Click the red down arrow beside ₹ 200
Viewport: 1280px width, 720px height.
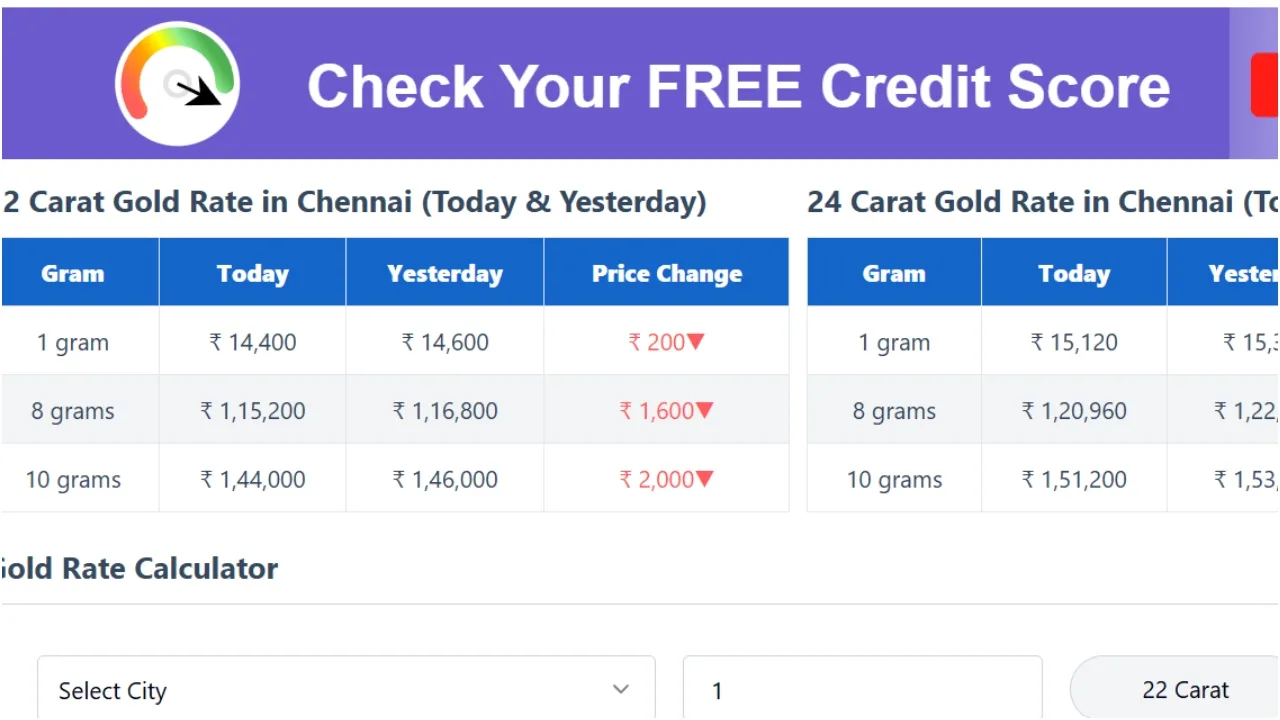tap(696, 342)
